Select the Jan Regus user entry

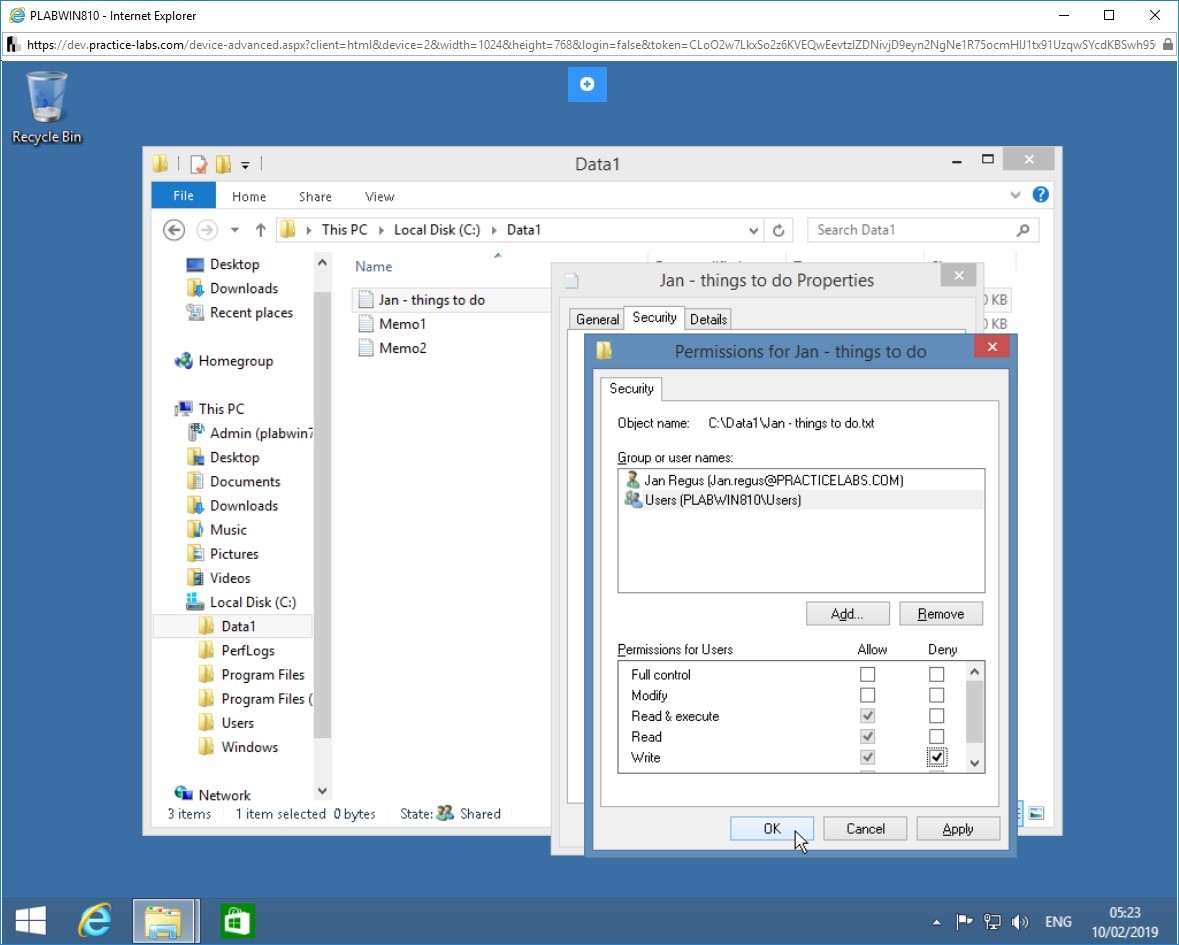[x=801, y=480]
